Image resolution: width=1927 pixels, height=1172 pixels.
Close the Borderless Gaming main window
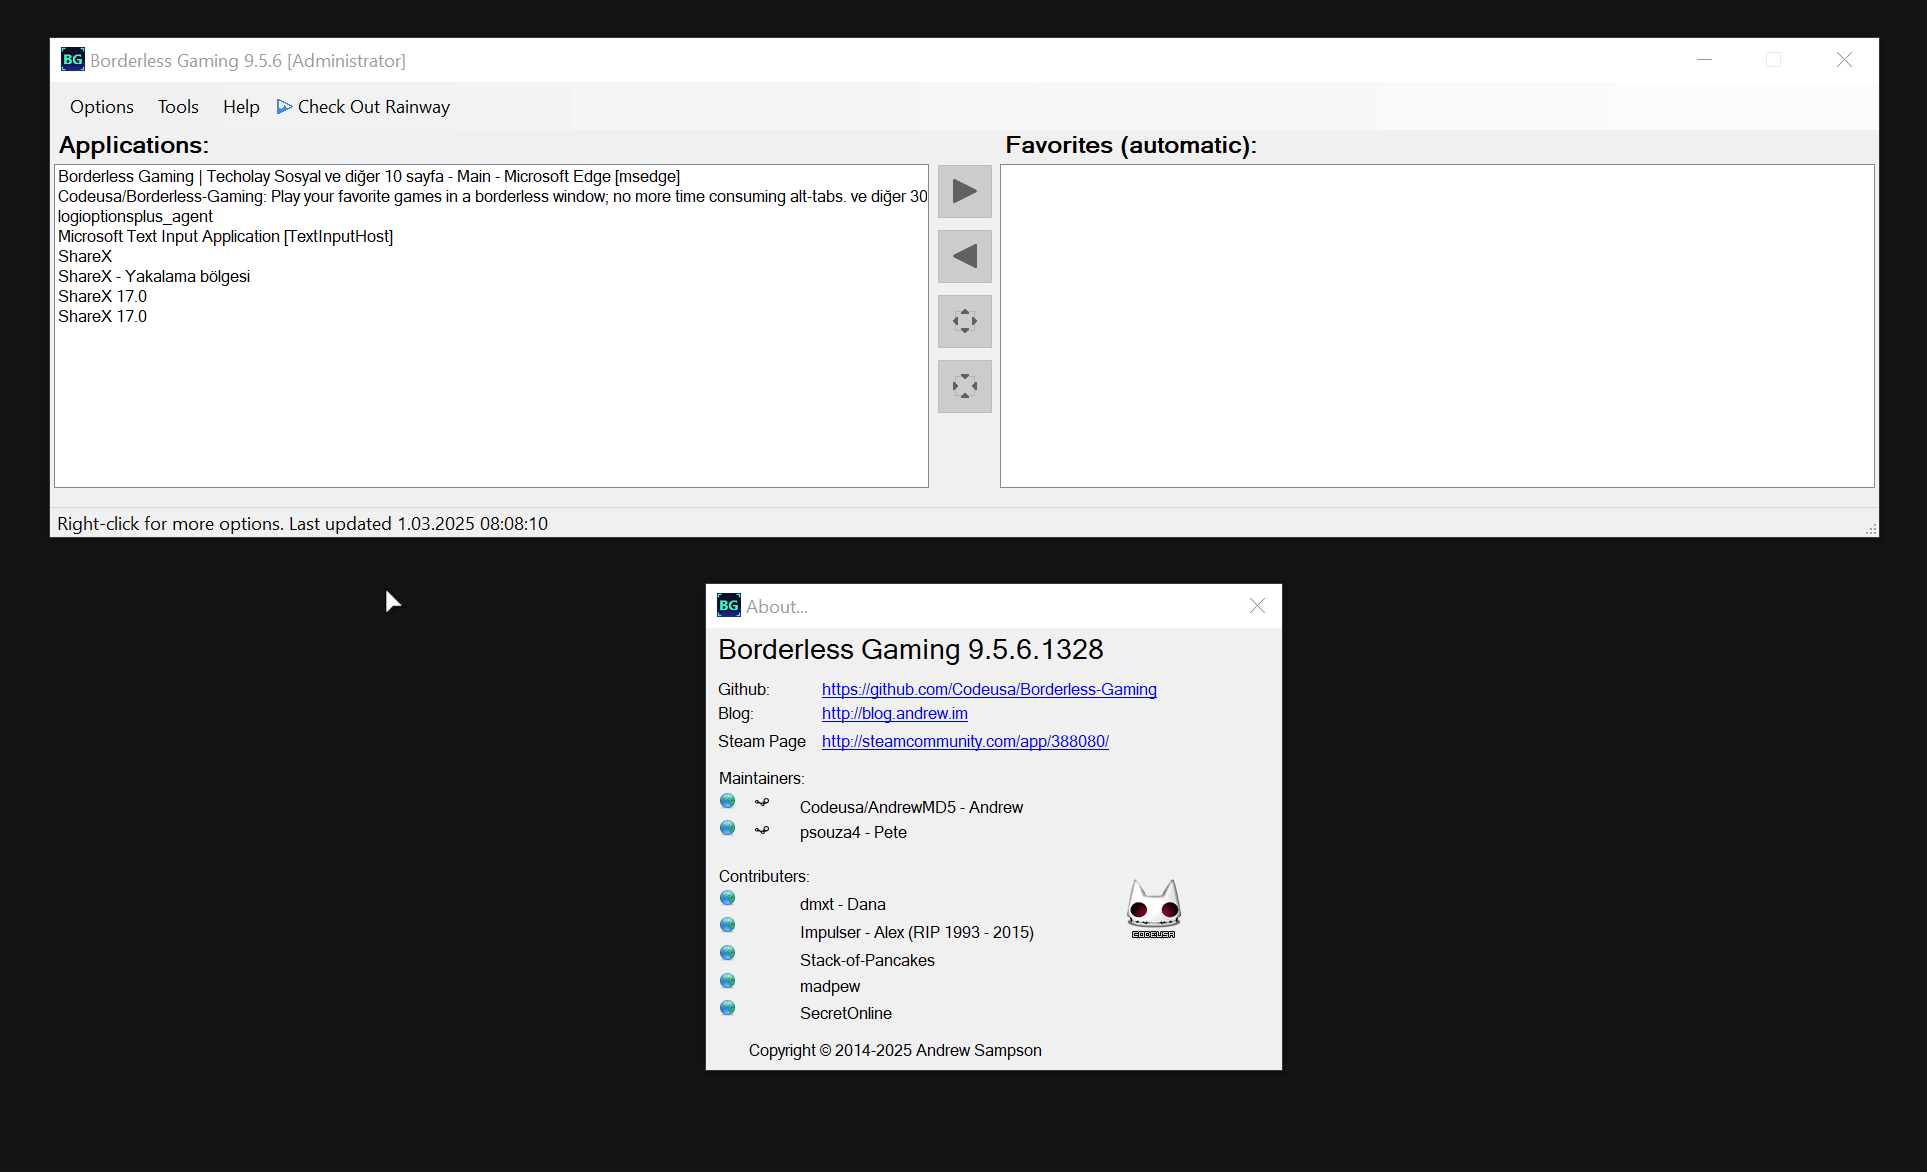[x=1844, y=60]
